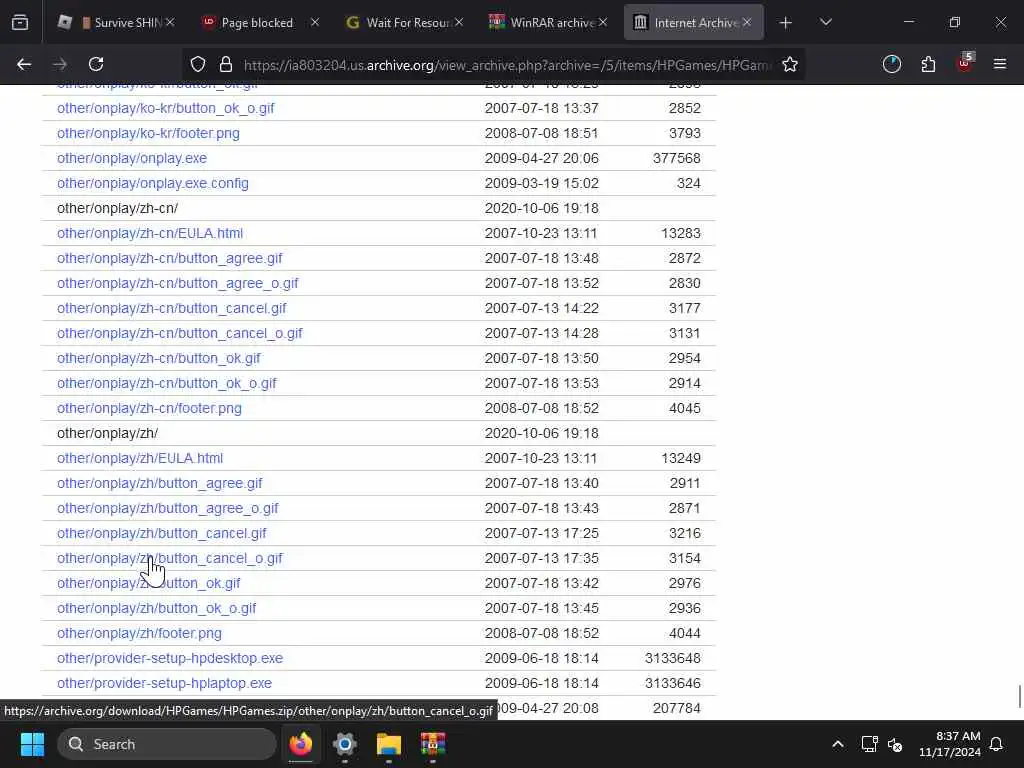
Task: Close the Wait For Resource tab
Action: coord(459,22)
